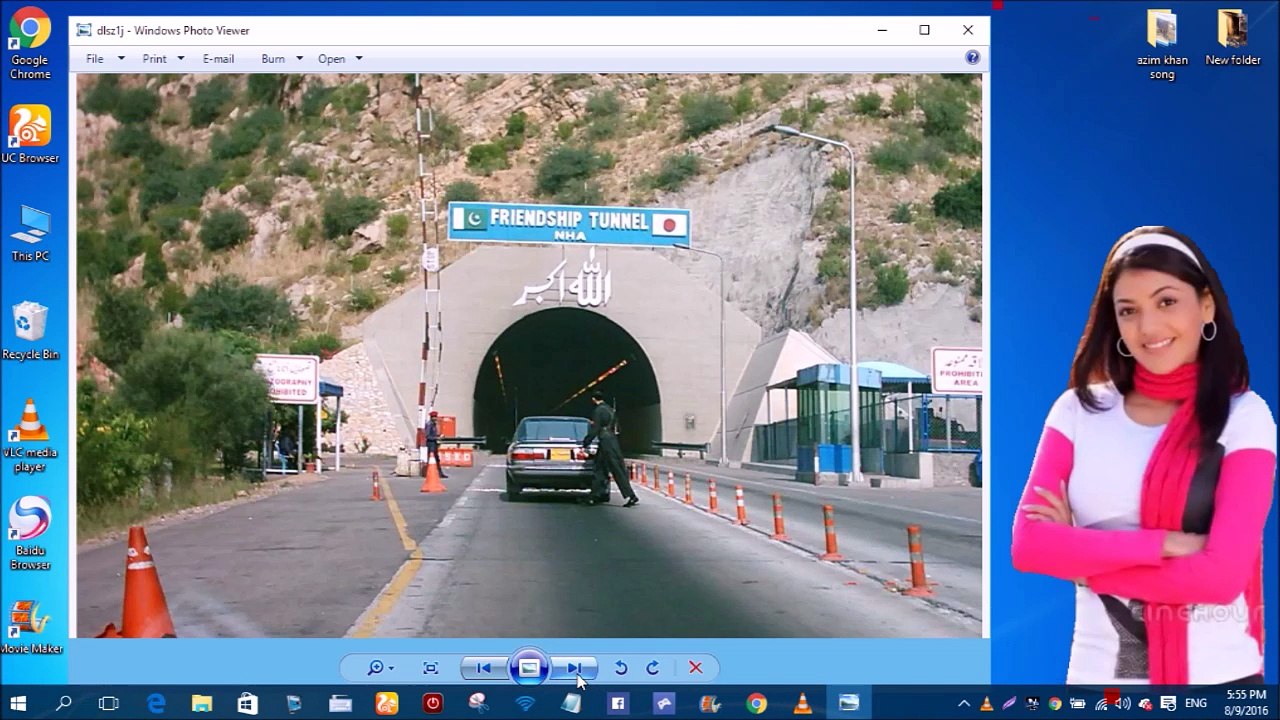Click the active Photo Viewer taskbar button
The image size is (1280, 720).
(x=849, y=703)
